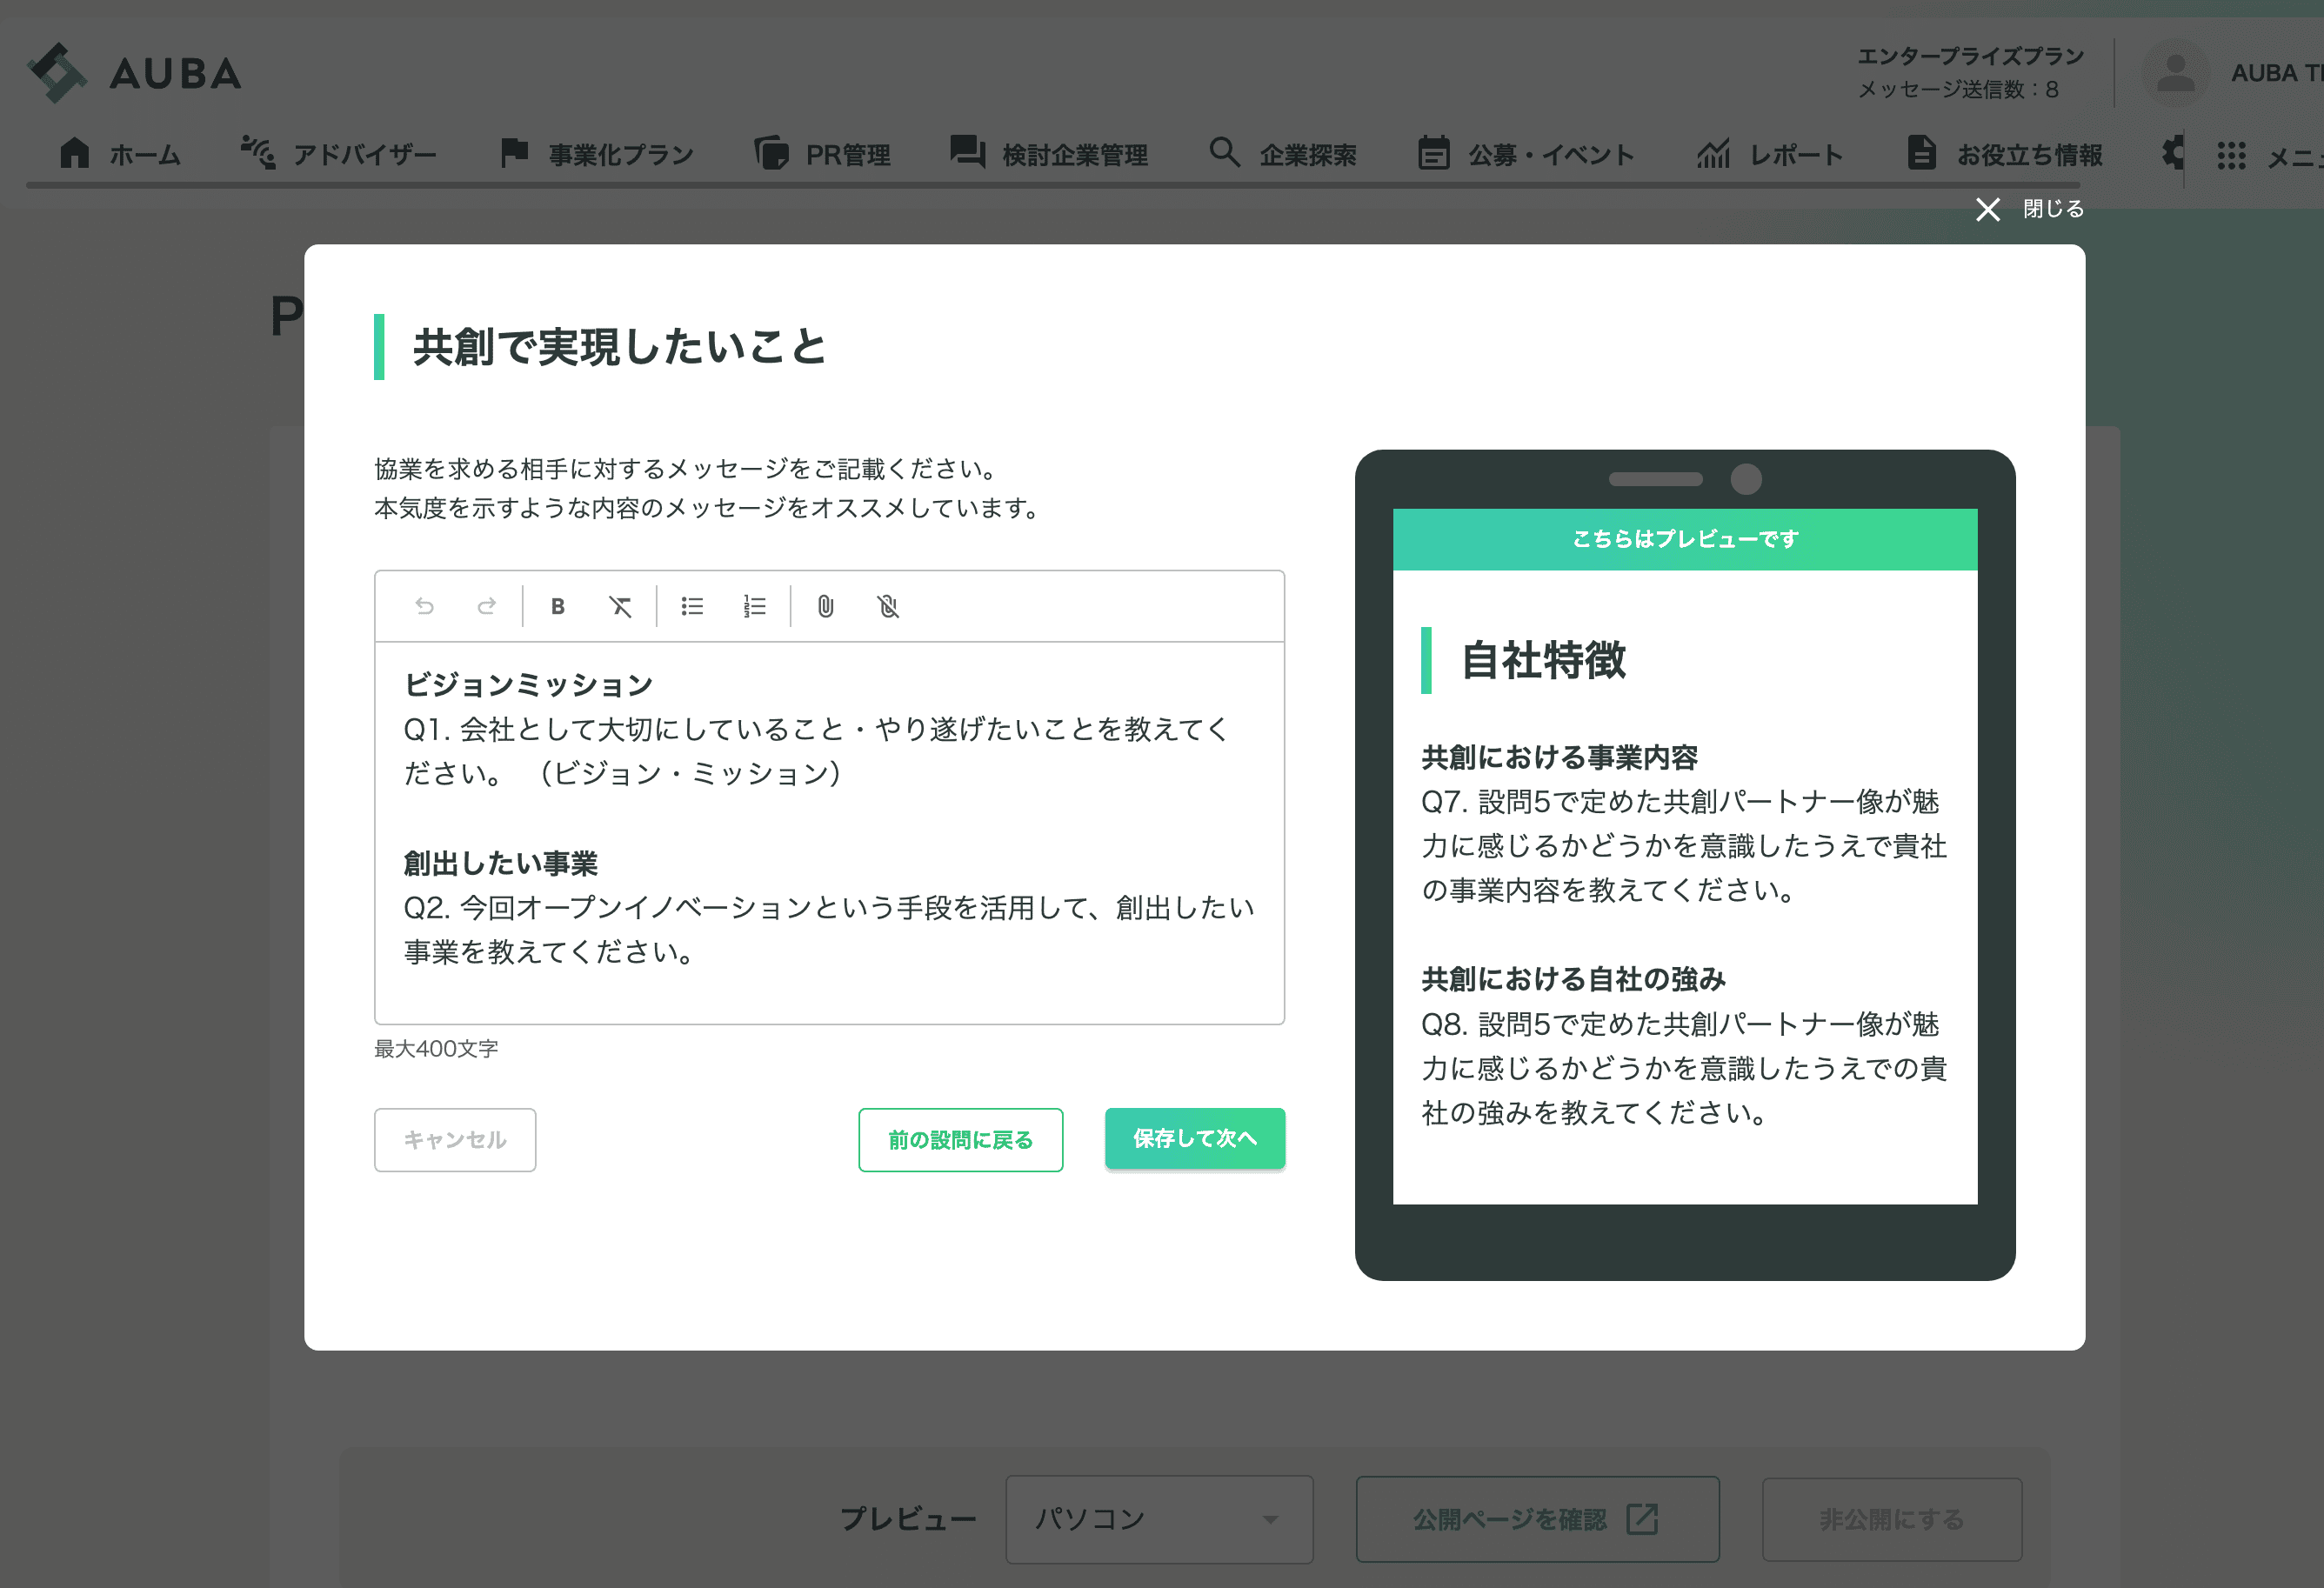Open the PR管理 menu item

[x=823, y=155]
